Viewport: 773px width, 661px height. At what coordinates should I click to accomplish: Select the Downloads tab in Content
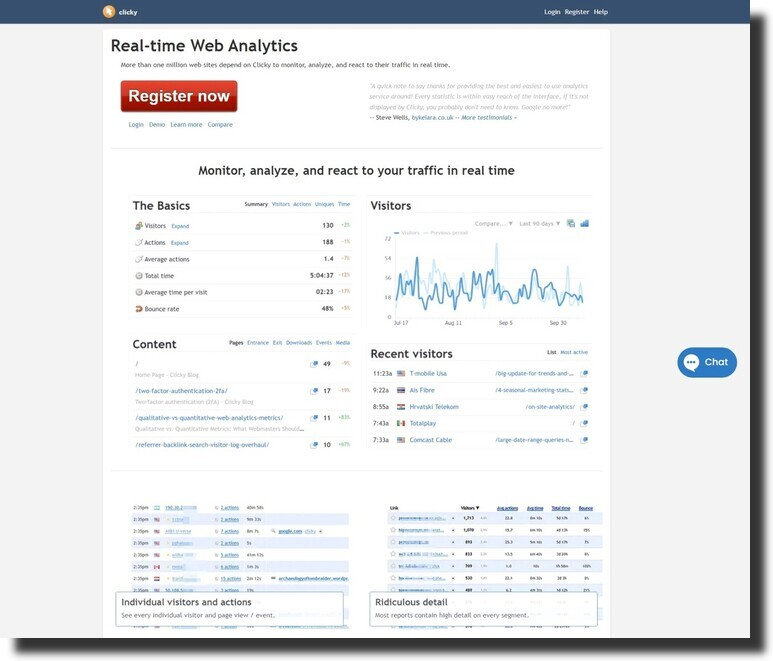[299, 343]
